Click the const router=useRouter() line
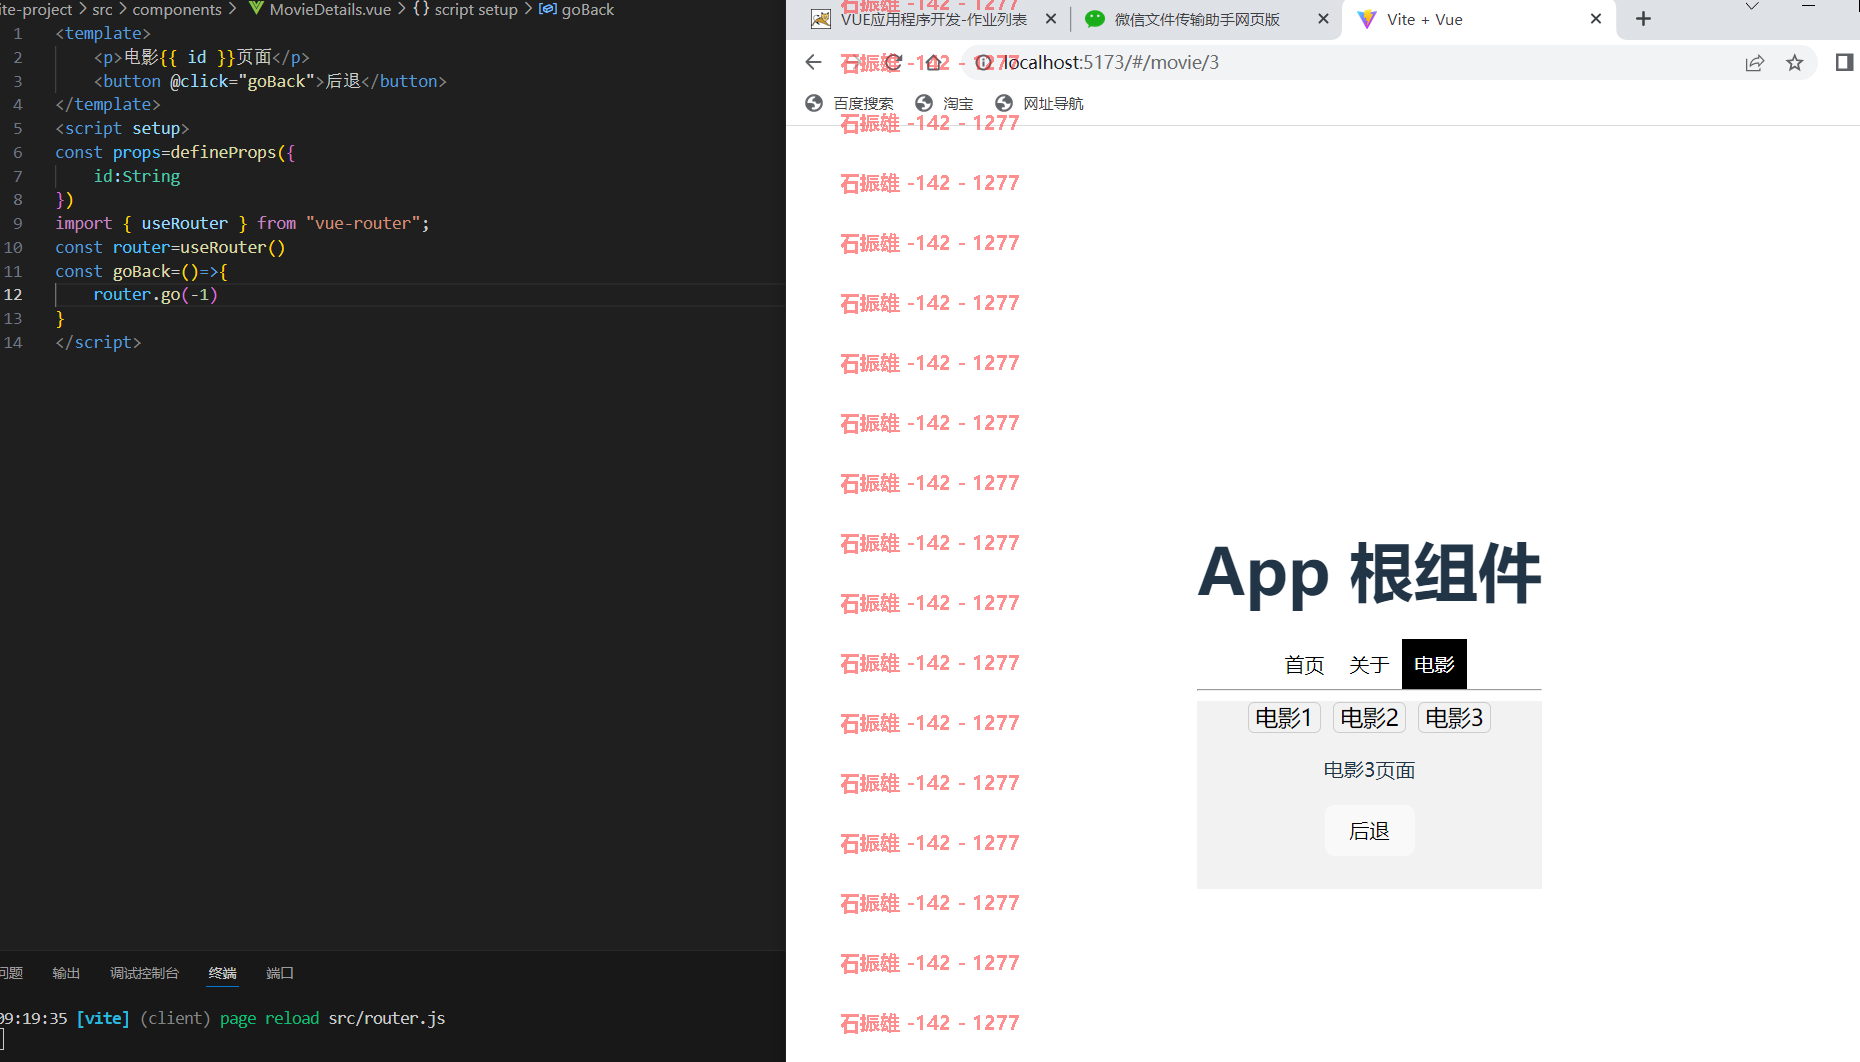Viewport: 1860px width, 1062px height. (x=170, y=247)
